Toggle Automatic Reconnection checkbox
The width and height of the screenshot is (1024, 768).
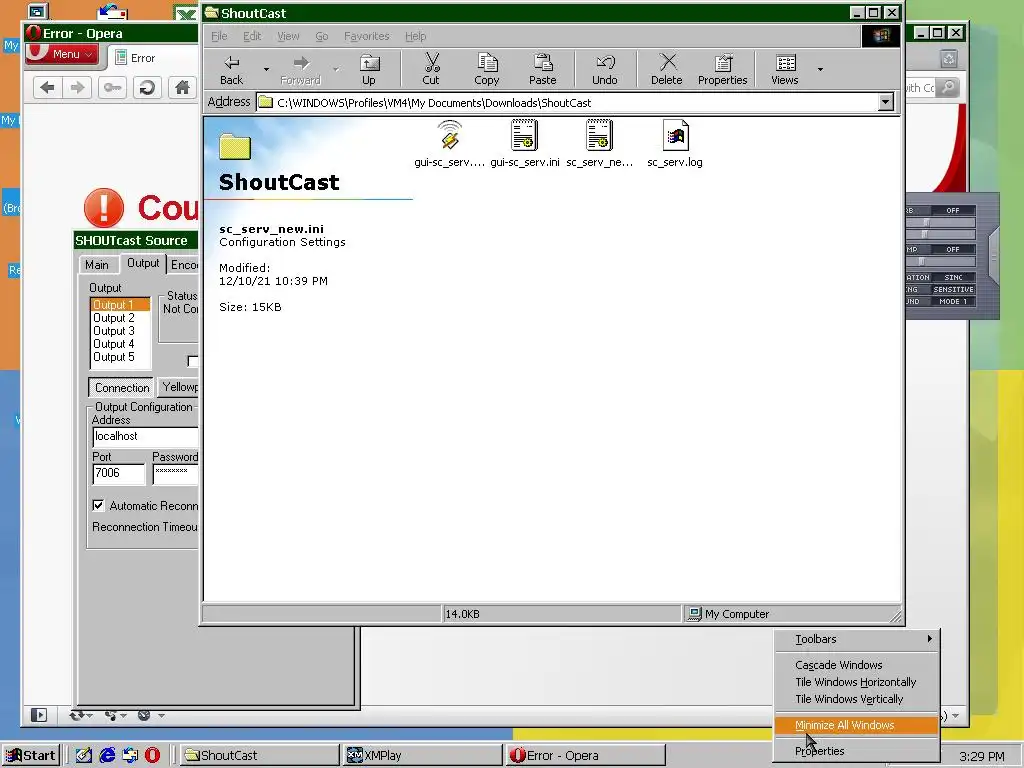[98, 505]
